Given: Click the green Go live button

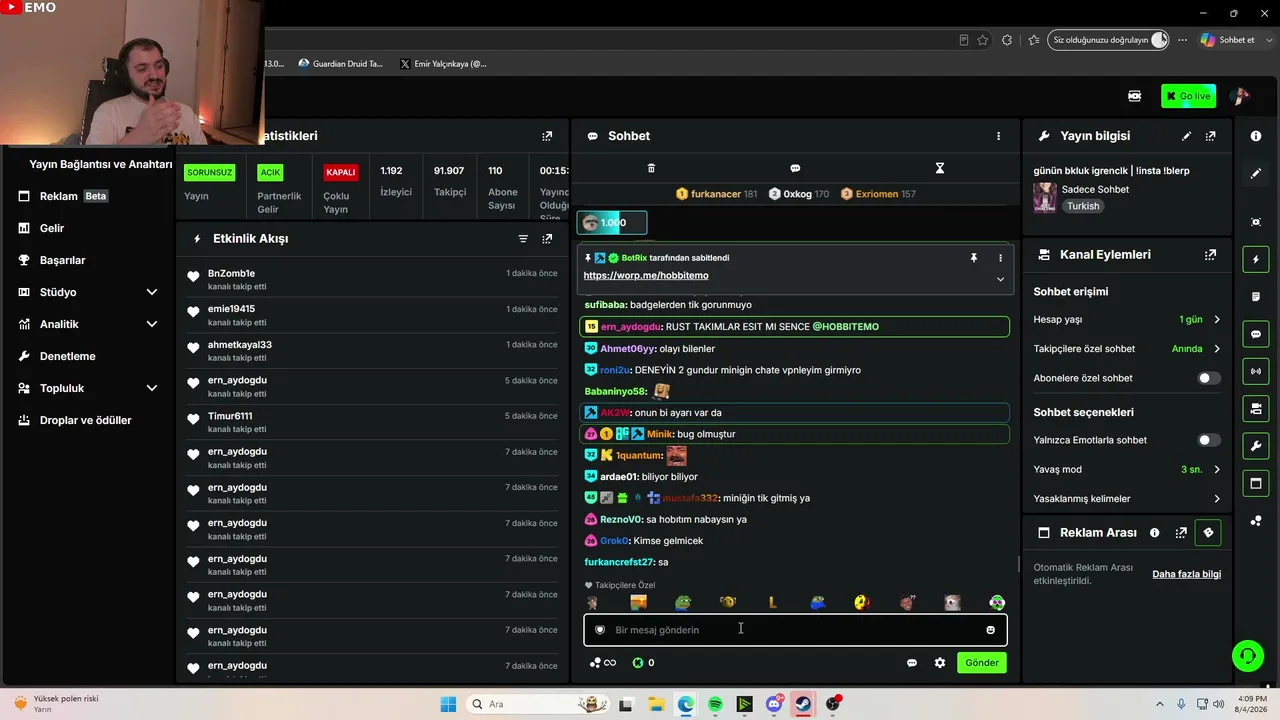Looking at the screenshot, I should [1188, 96].
